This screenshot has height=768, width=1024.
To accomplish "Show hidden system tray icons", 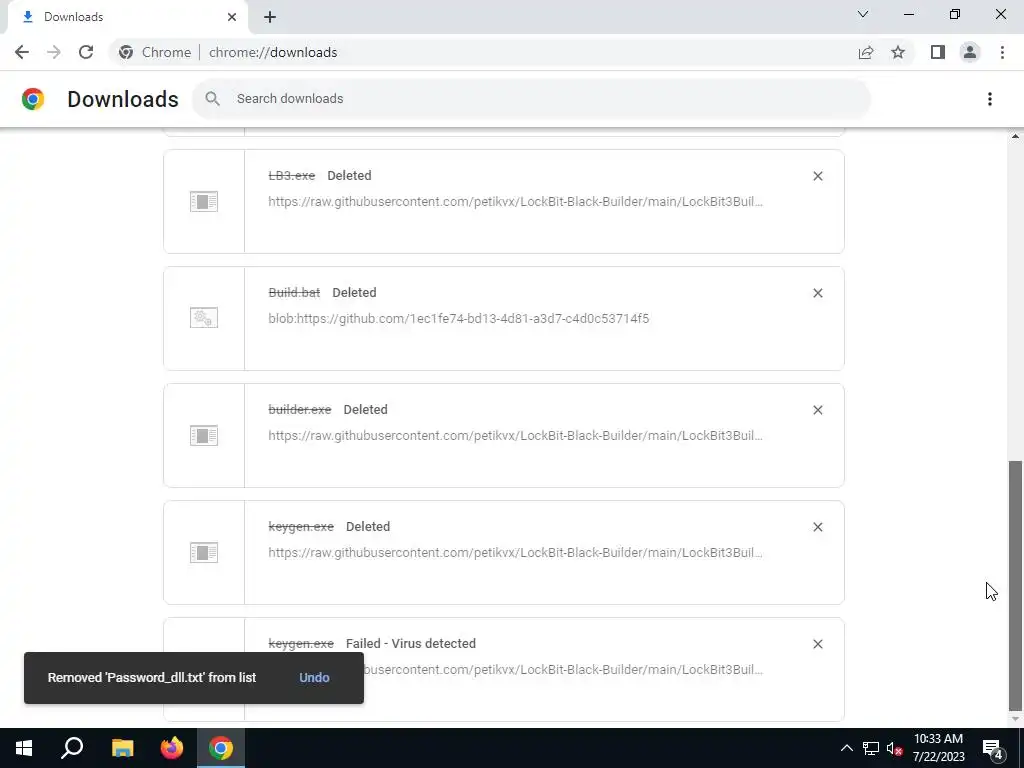I will 846,748.
